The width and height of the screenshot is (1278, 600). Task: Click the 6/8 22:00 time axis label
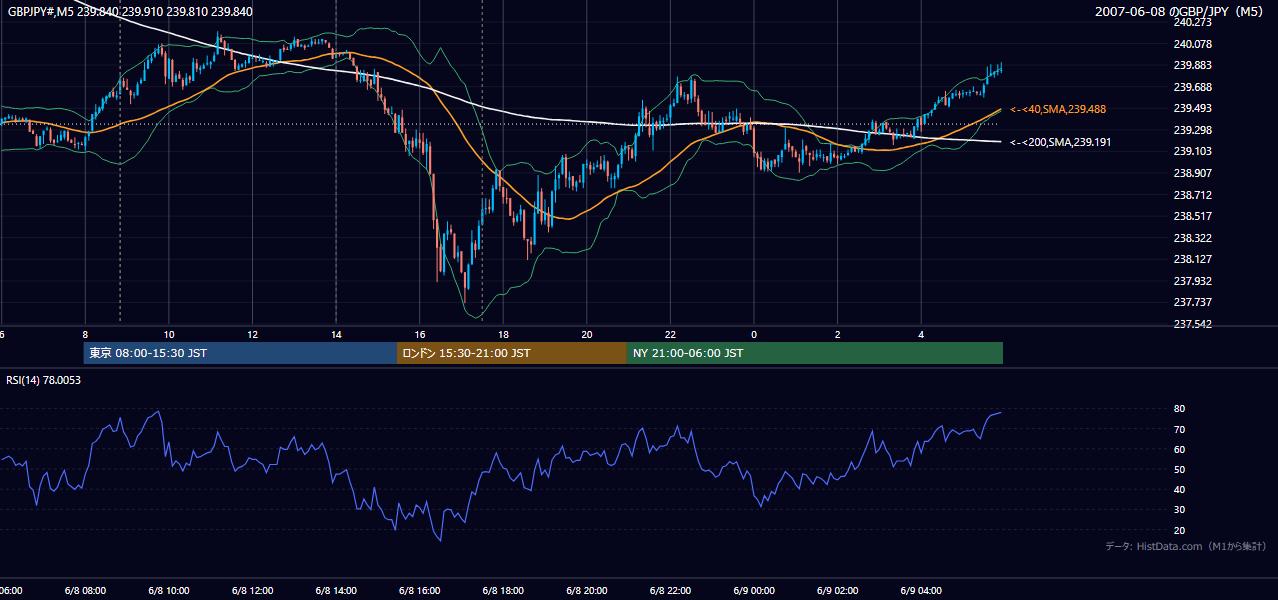pyautogui.click(x=670, y=591)
